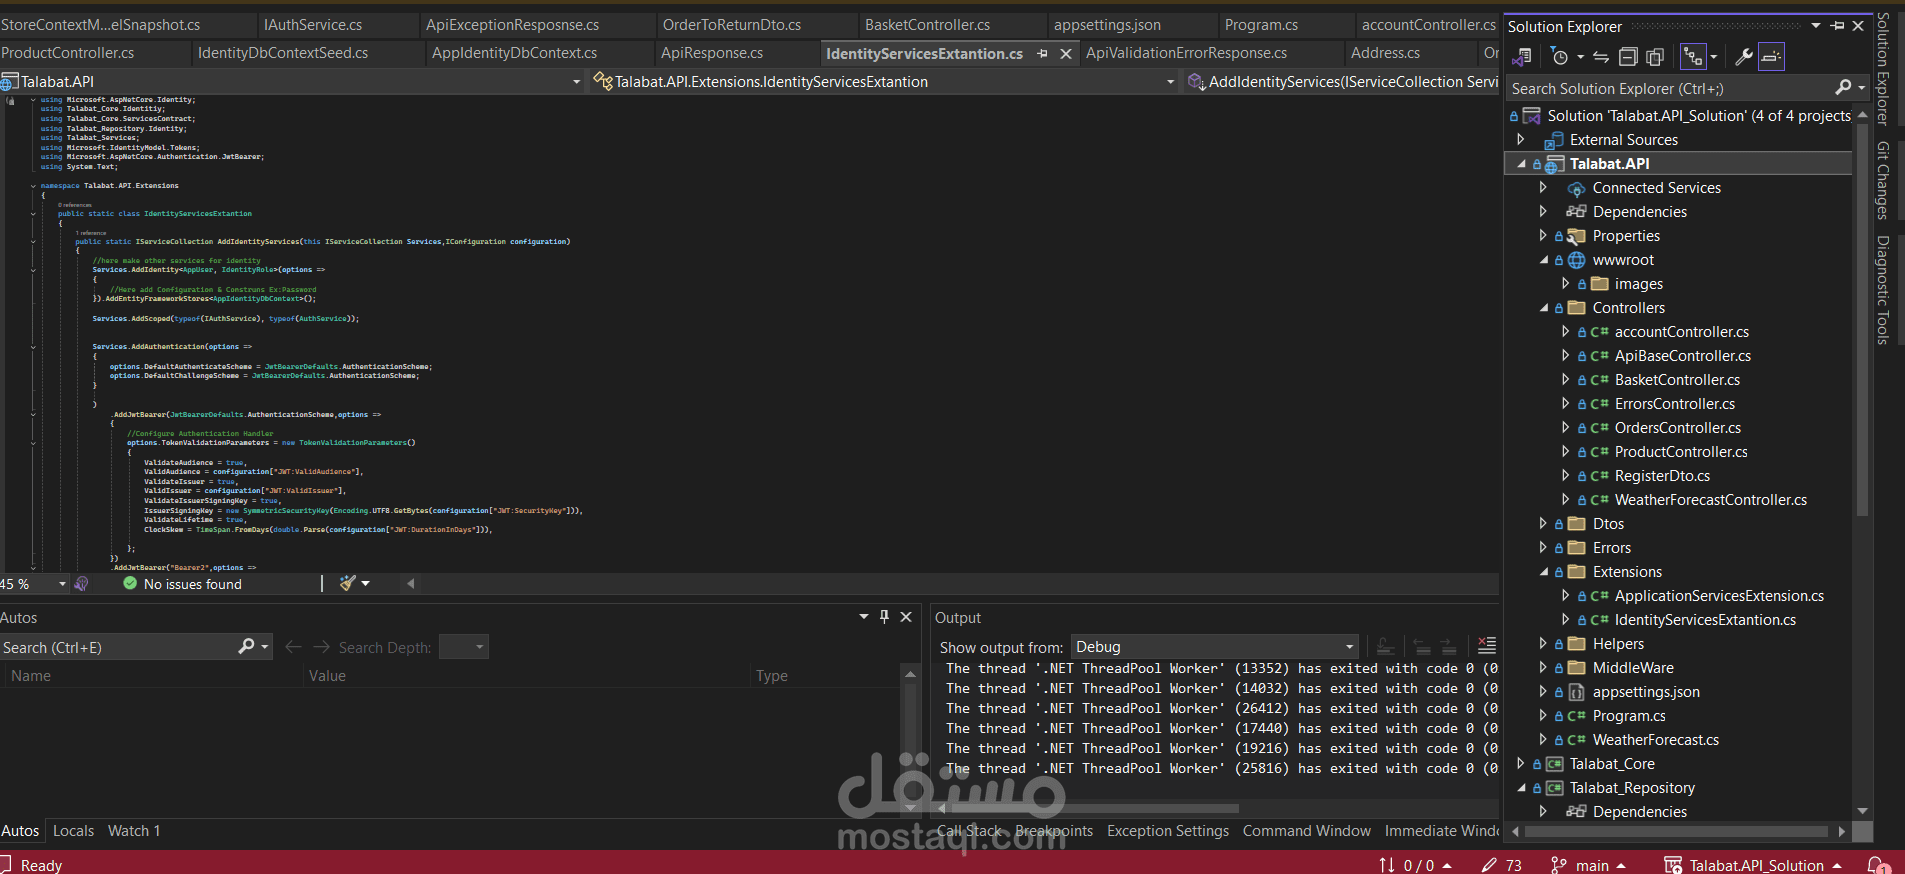Switch to the Program.cs editor tab
This screenshot has height=874, width=1905.
(x=1261, y=25)
